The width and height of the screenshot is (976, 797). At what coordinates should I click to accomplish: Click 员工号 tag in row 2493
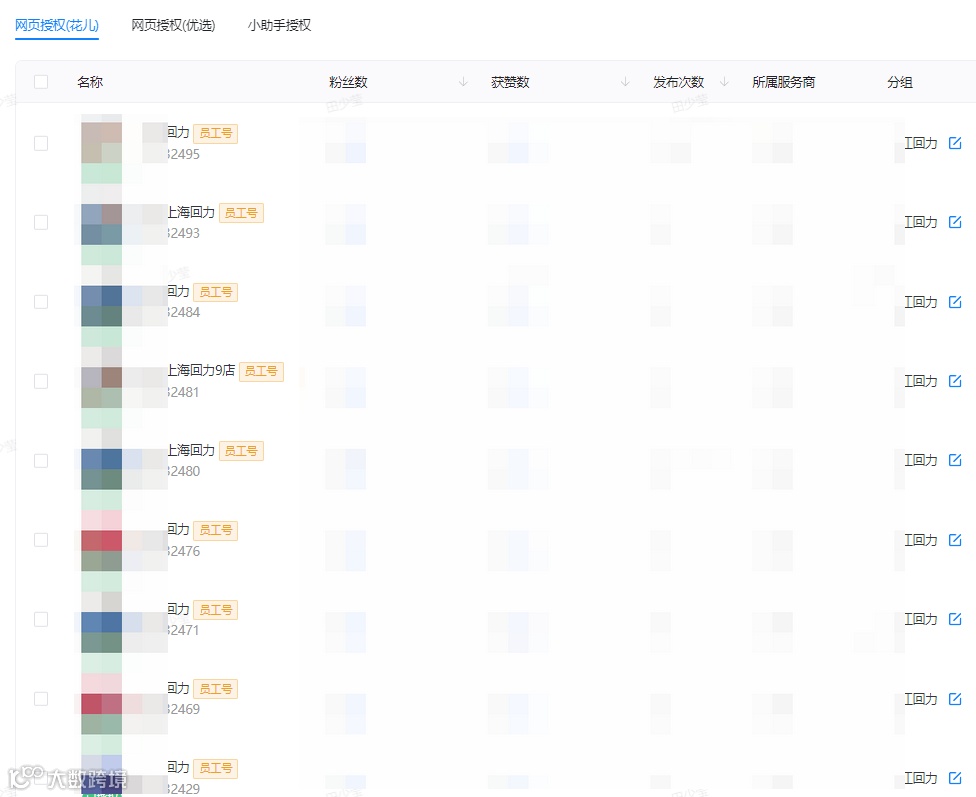[241, 213]
